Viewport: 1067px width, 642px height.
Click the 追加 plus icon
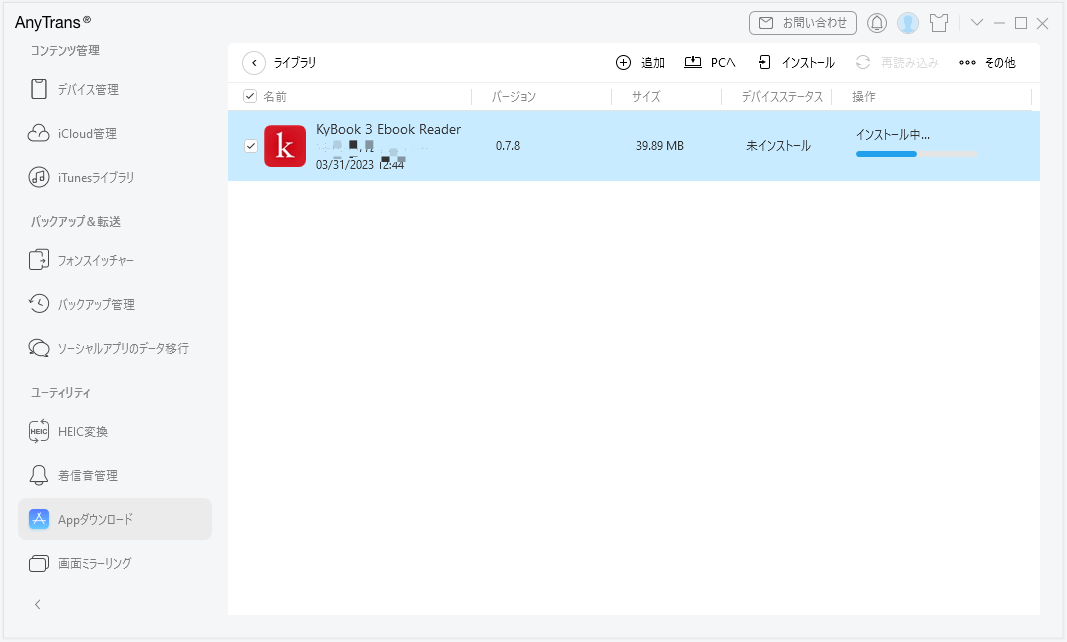(x=623, y=63)
